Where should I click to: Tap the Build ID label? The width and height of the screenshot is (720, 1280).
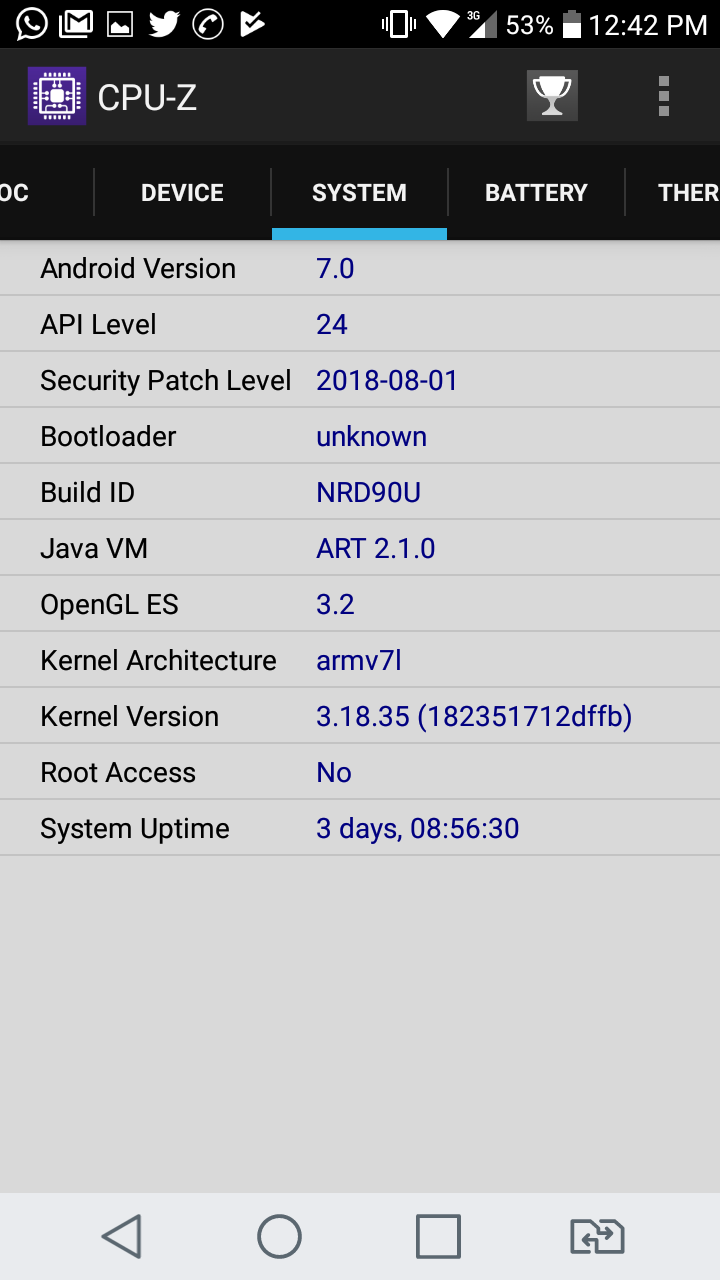(x=87, y=492)
